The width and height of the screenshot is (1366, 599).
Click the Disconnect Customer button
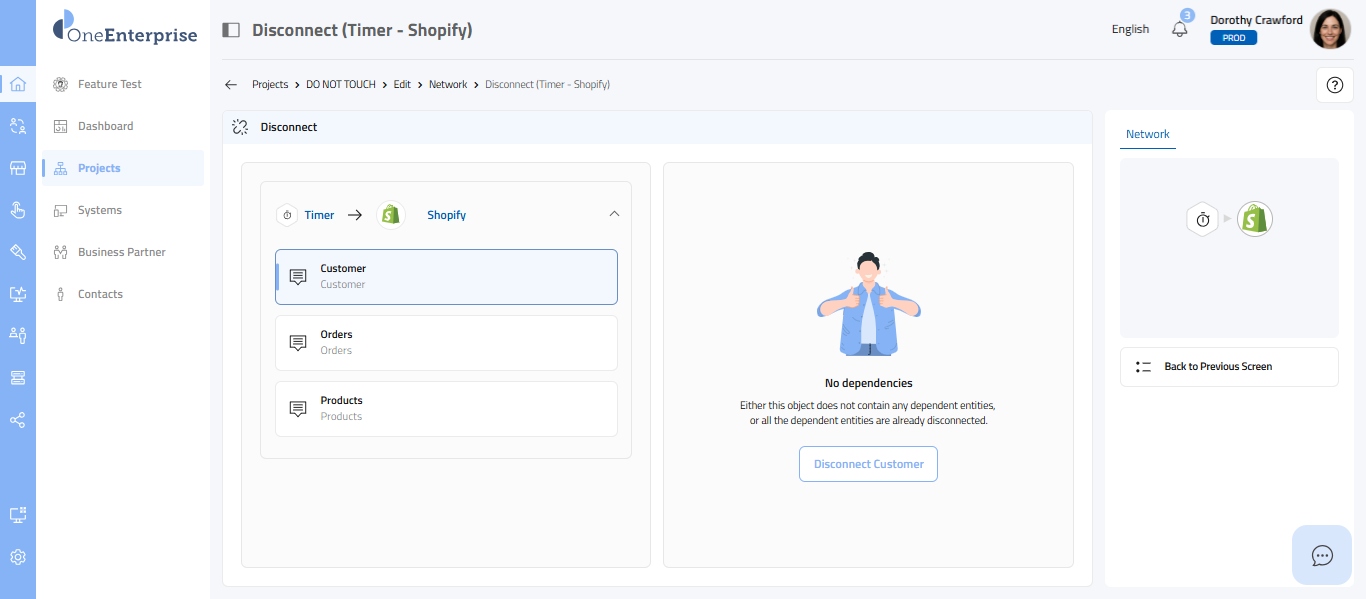868,464
